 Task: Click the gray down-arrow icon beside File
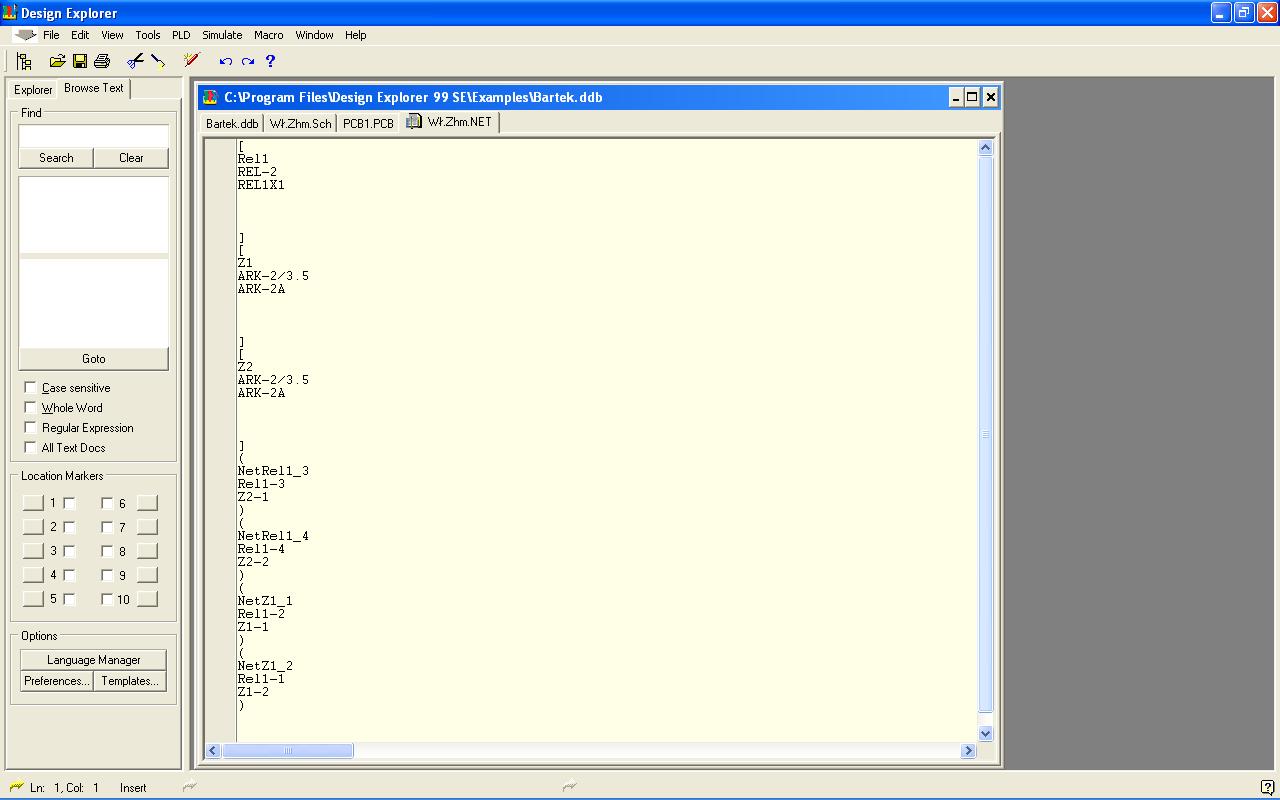point(25,35)
